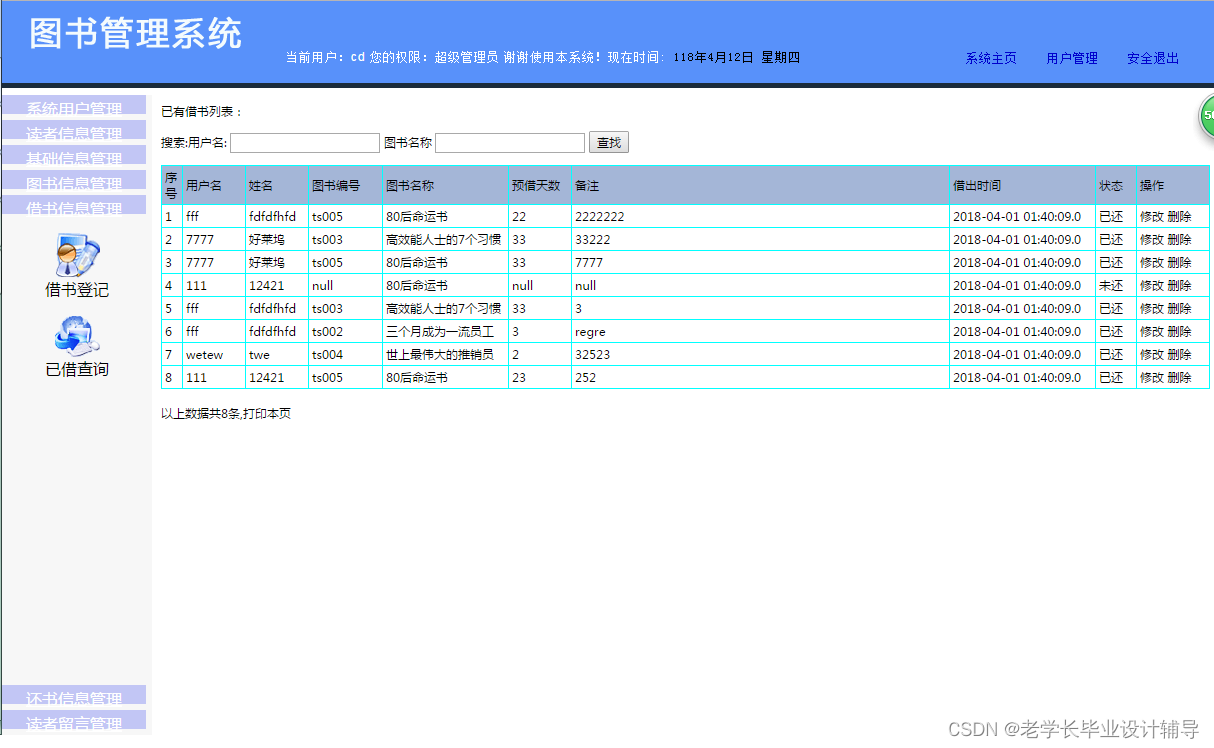1214x748 pixels.
Task: Click inside the 图书名称 search field
Action: point(510,142)
